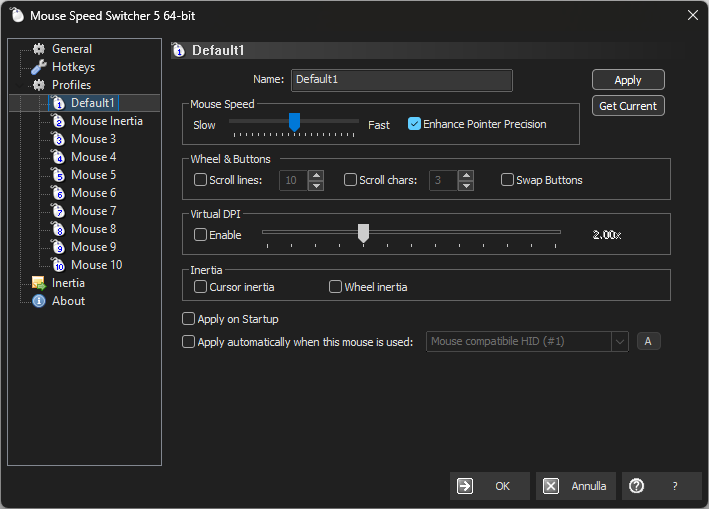Click in the profile Name text field

pos(402,80)
